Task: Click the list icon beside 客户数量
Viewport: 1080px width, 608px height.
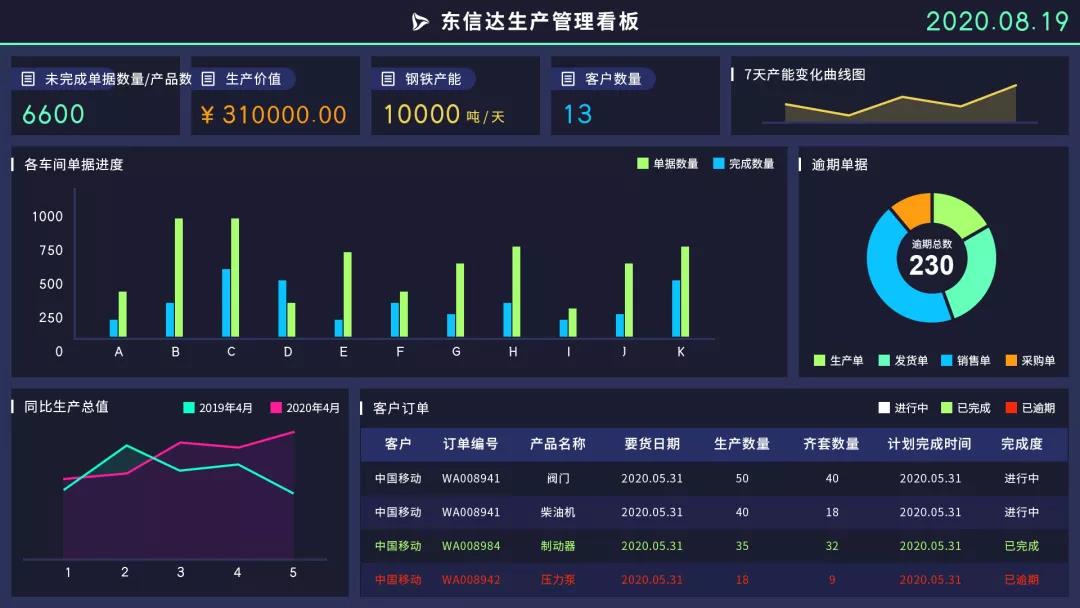Action: (568, 79)
